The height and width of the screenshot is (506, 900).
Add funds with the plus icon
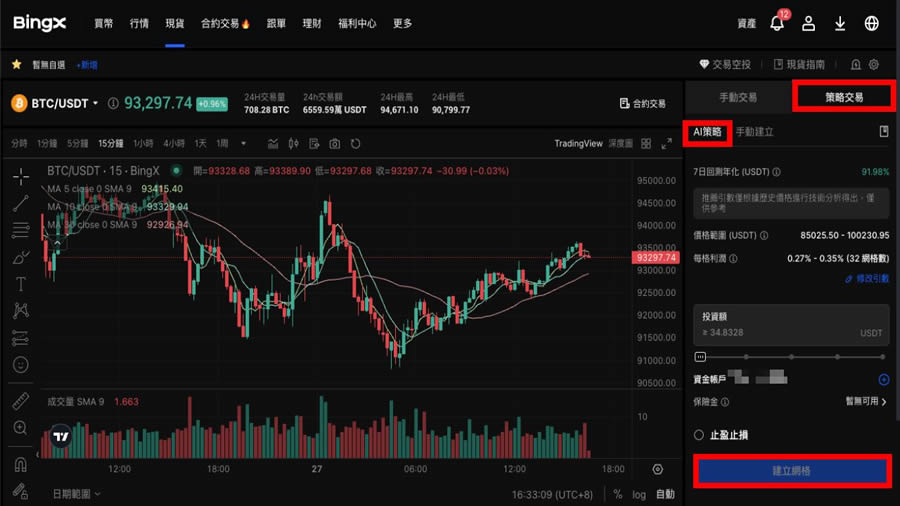pos(883,380)
